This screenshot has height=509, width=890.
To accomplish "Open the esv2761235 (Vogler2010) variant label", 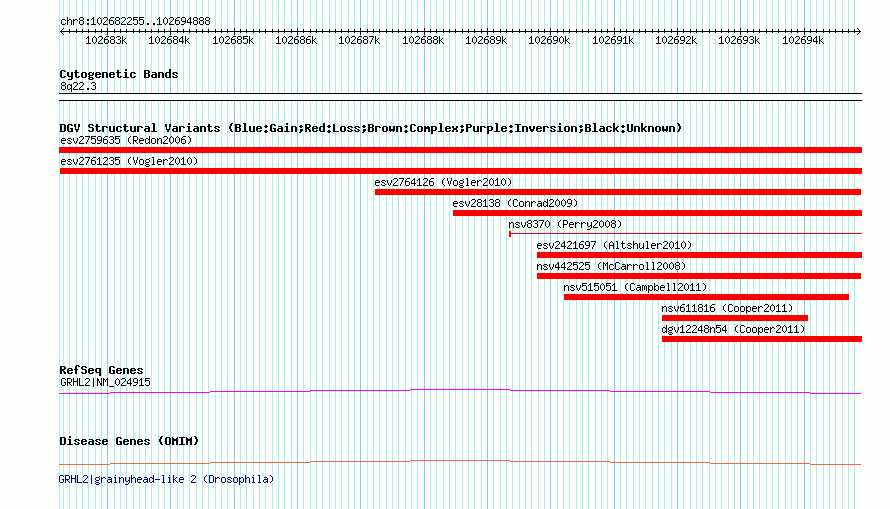I will click(x=129, y=161).
